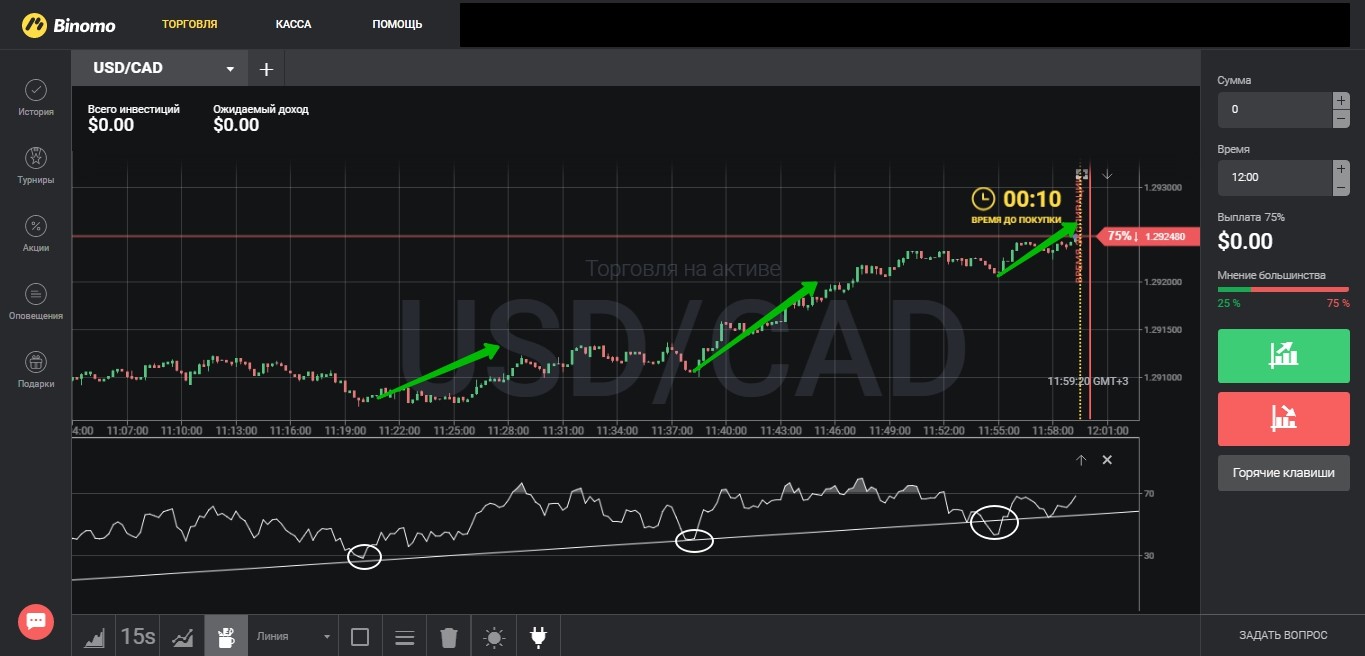Click the Всего инвестиций value
The image size is (1365, 656).
click(111, 125)
